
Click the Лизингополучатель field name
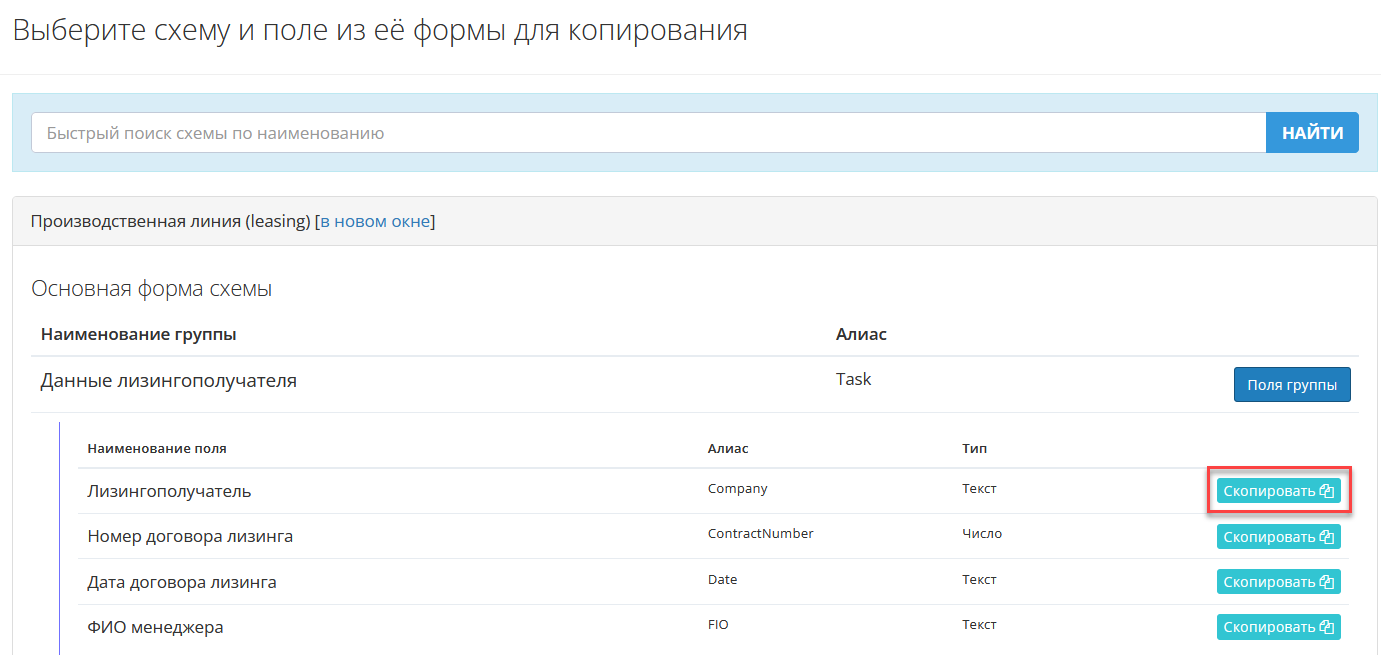[x=169, y=491]
